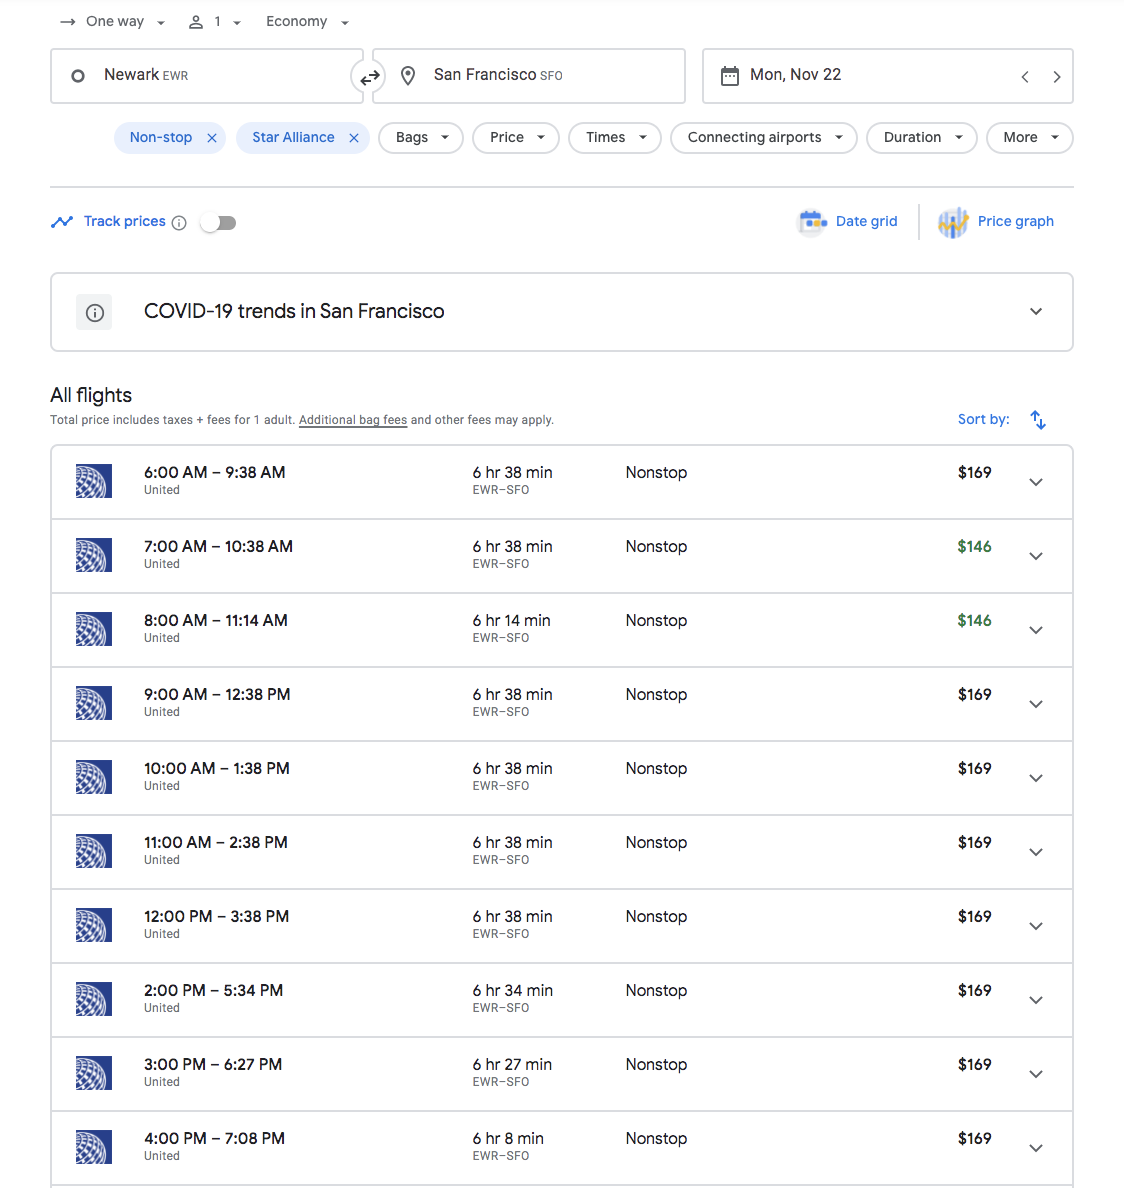The image size is (1124, 1188).
Task: Open the Connecting airports filter dropdown
Action: [x=763, y=138]
